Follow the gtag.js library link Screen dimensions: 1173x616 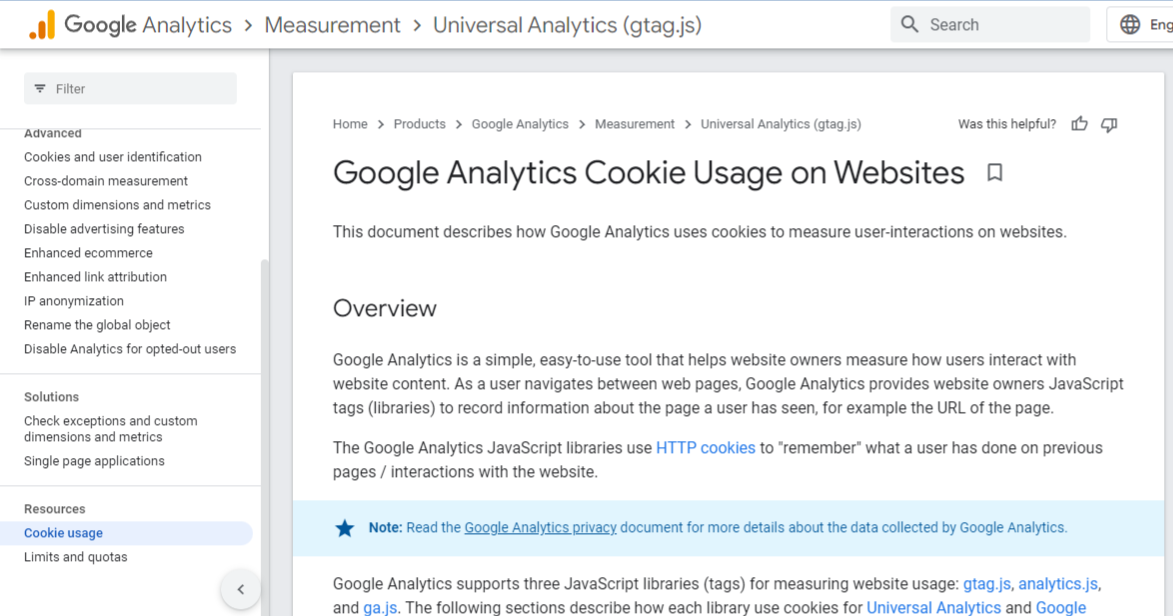(986, 584)
